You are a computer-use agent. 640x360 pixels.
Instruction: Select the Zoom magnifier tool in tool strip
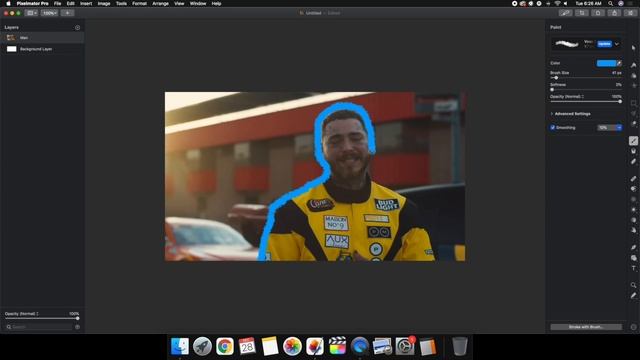tap(633, 285)
